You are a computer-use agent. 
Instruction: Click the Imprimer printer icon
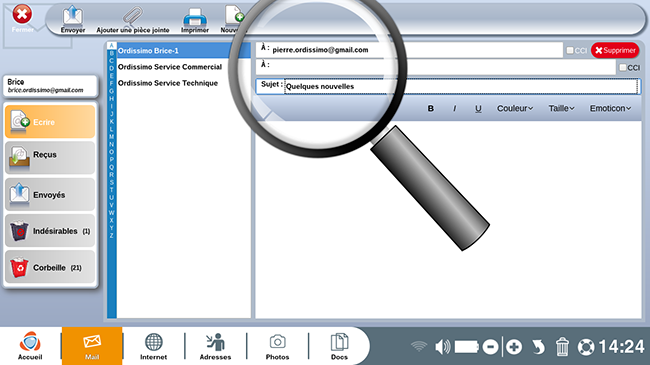(x=194, y=17)
